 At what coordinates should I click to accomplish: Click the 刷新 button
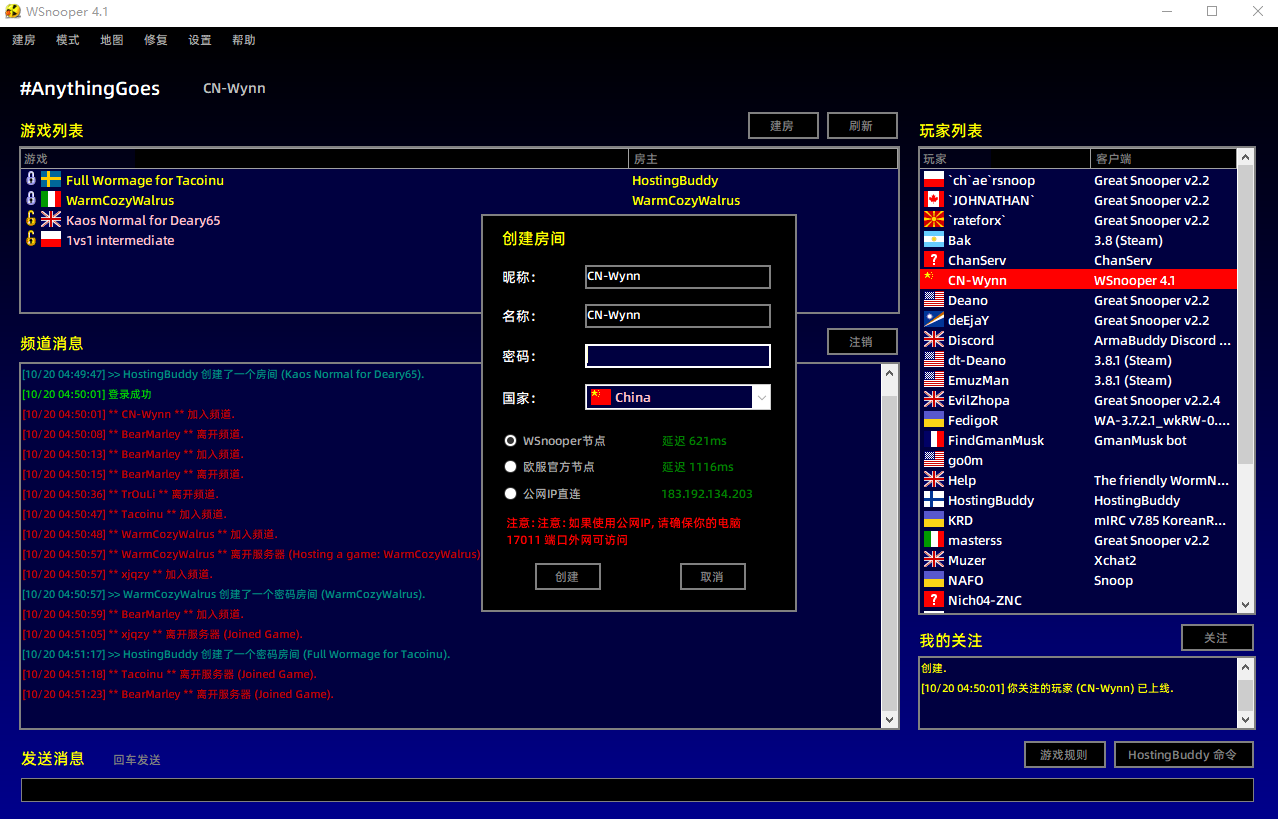pyautogui.click(x=862, y=125)
